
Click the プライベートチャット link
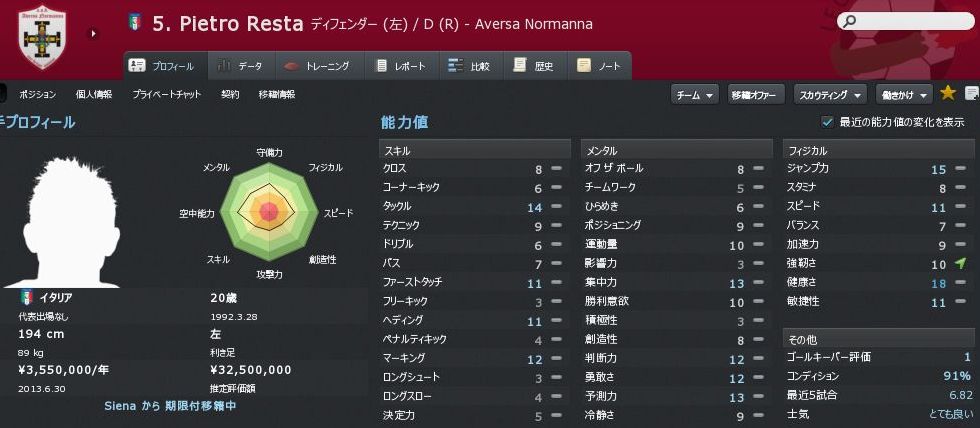click(x=166, y=94)
